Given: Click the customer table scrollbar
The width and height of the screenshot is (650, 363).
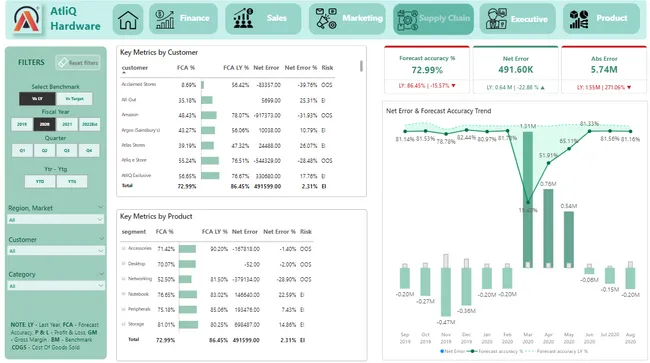Looking at the screenshot, I should (361, 66).
